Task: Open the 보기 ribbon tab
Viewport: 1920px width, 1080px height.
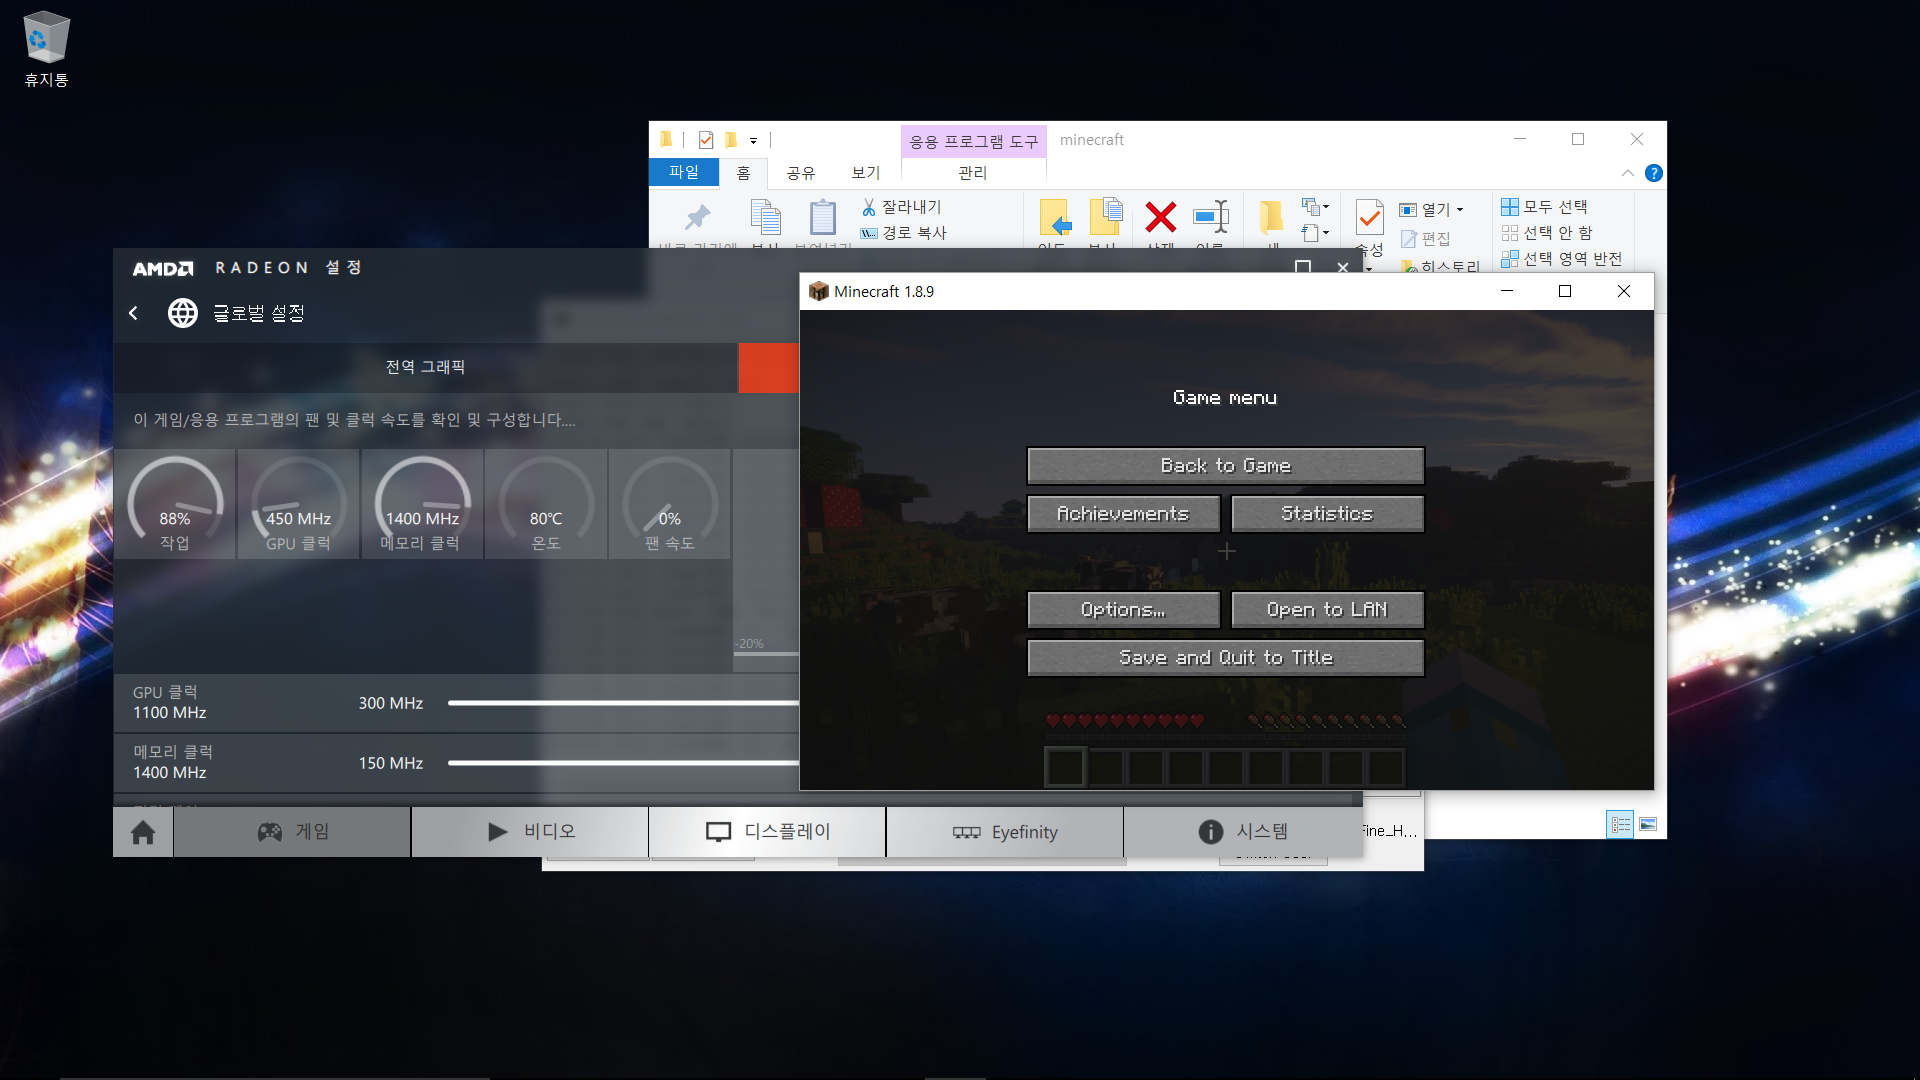Action: click(865, 173)
